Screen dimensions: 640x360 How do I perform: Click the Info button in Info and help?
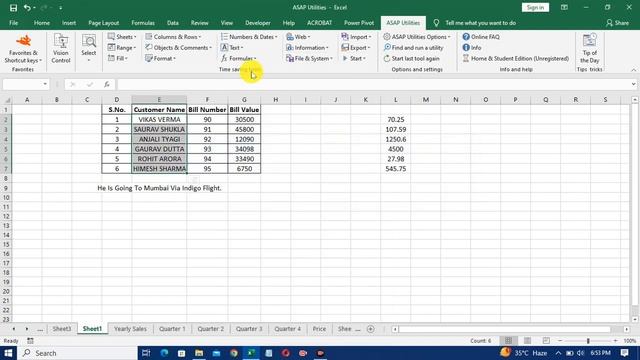pyautogui.click(x=471, y=48)
